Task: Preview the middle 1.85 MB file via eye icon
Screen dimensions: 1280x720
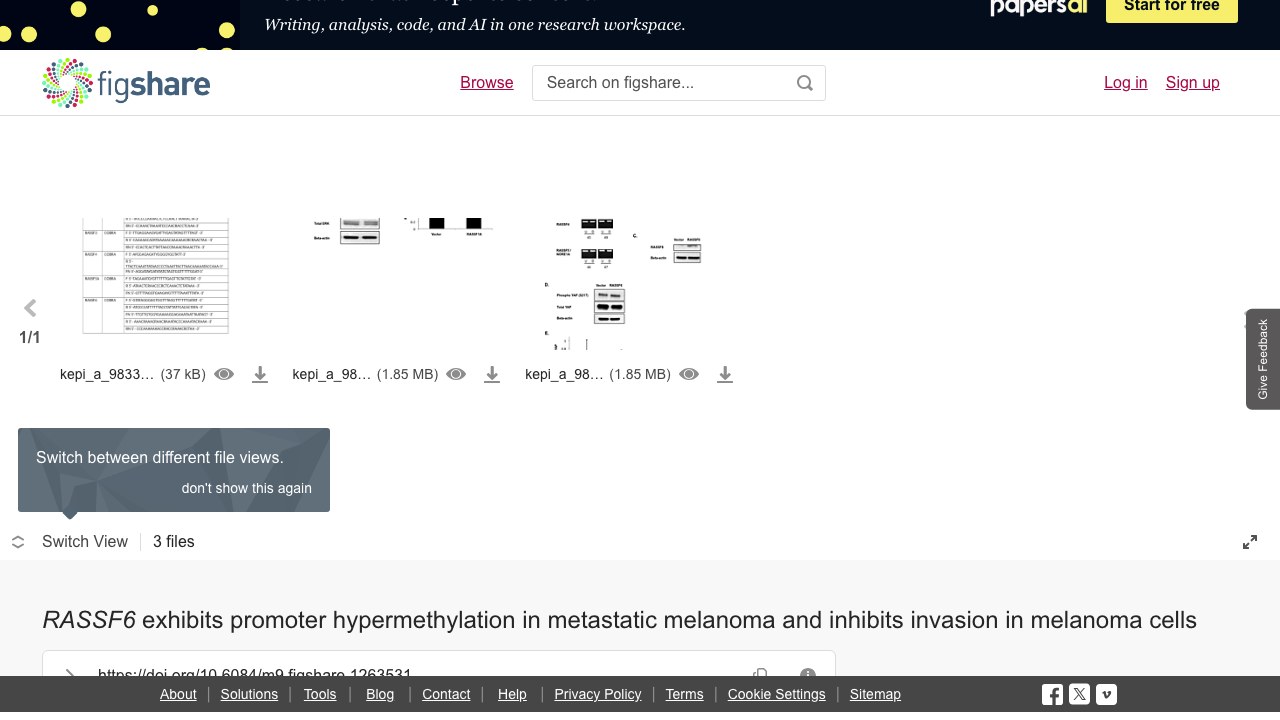Action: [x=456, y=374]
